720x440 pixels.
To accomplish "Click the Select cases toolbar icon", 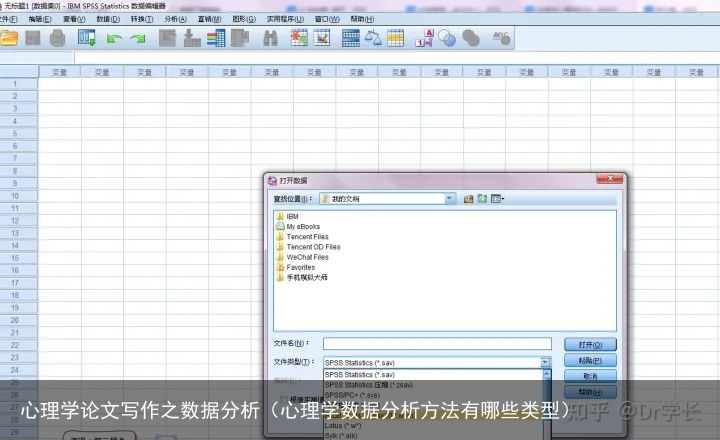I will click(x=395, y=38).
